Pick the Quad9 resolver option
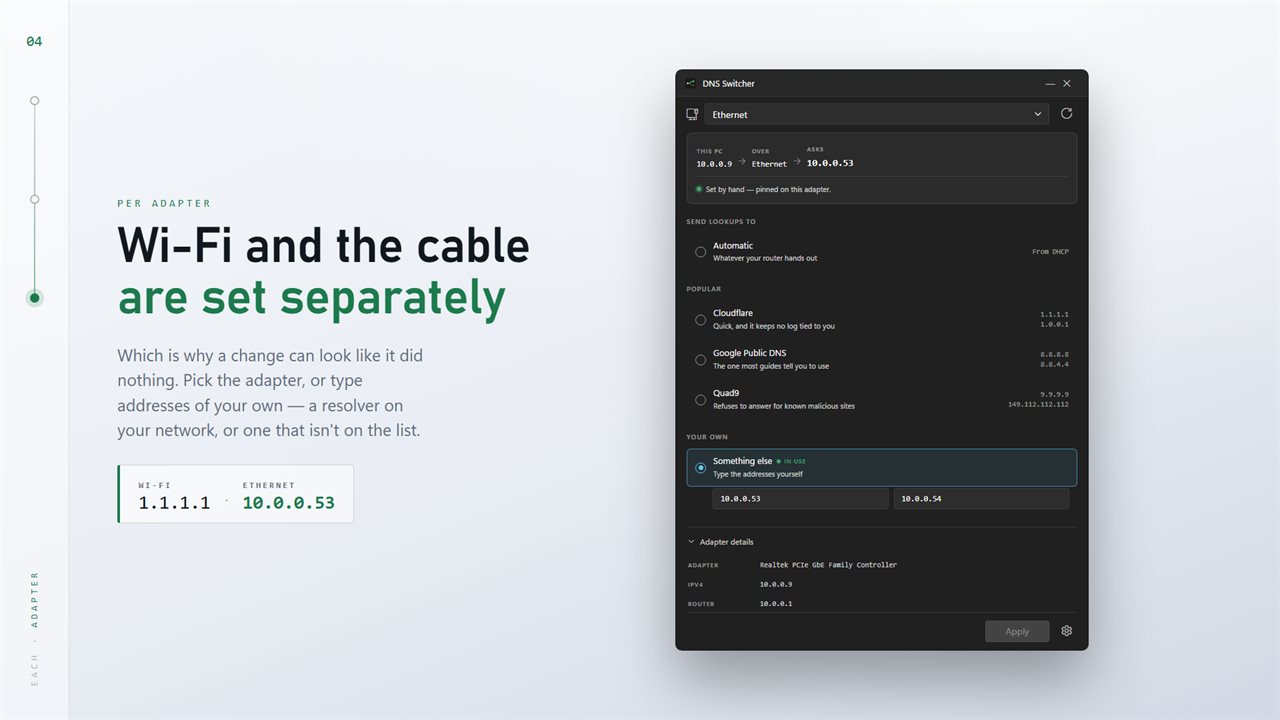 (x=882, y=400)
